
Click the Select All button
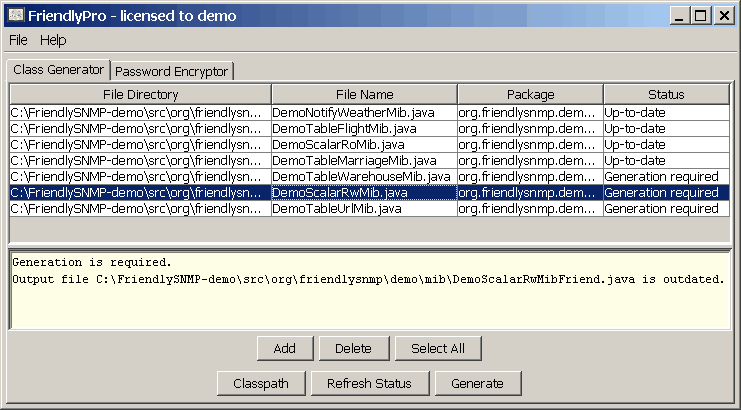click(x=438, y=348)
